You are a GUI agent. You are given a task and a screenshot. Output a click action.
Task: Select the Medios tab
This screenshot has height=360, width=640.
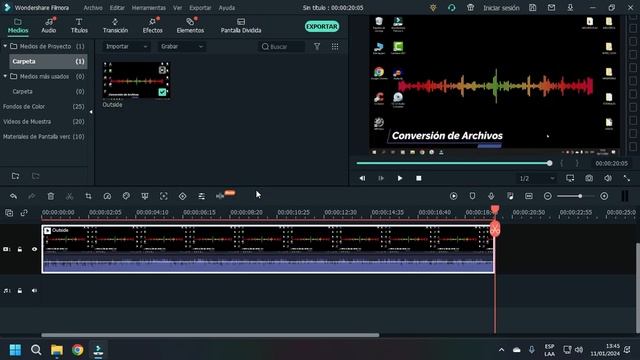18,25
